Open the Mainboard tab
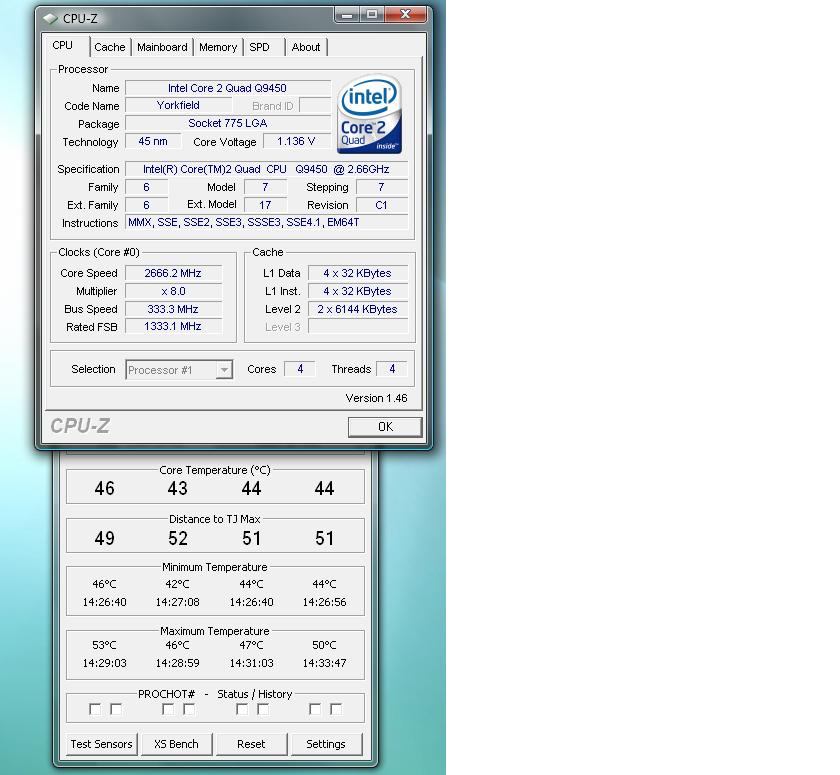 click(162, 47)
